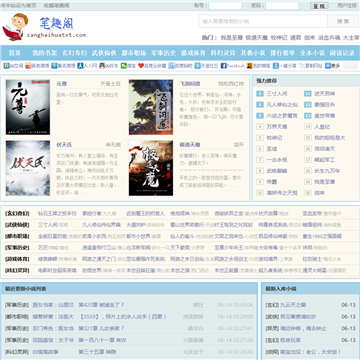Open 玄幻奇幻 navigation tab
This screenshot has width=360, height=360.
75,53
